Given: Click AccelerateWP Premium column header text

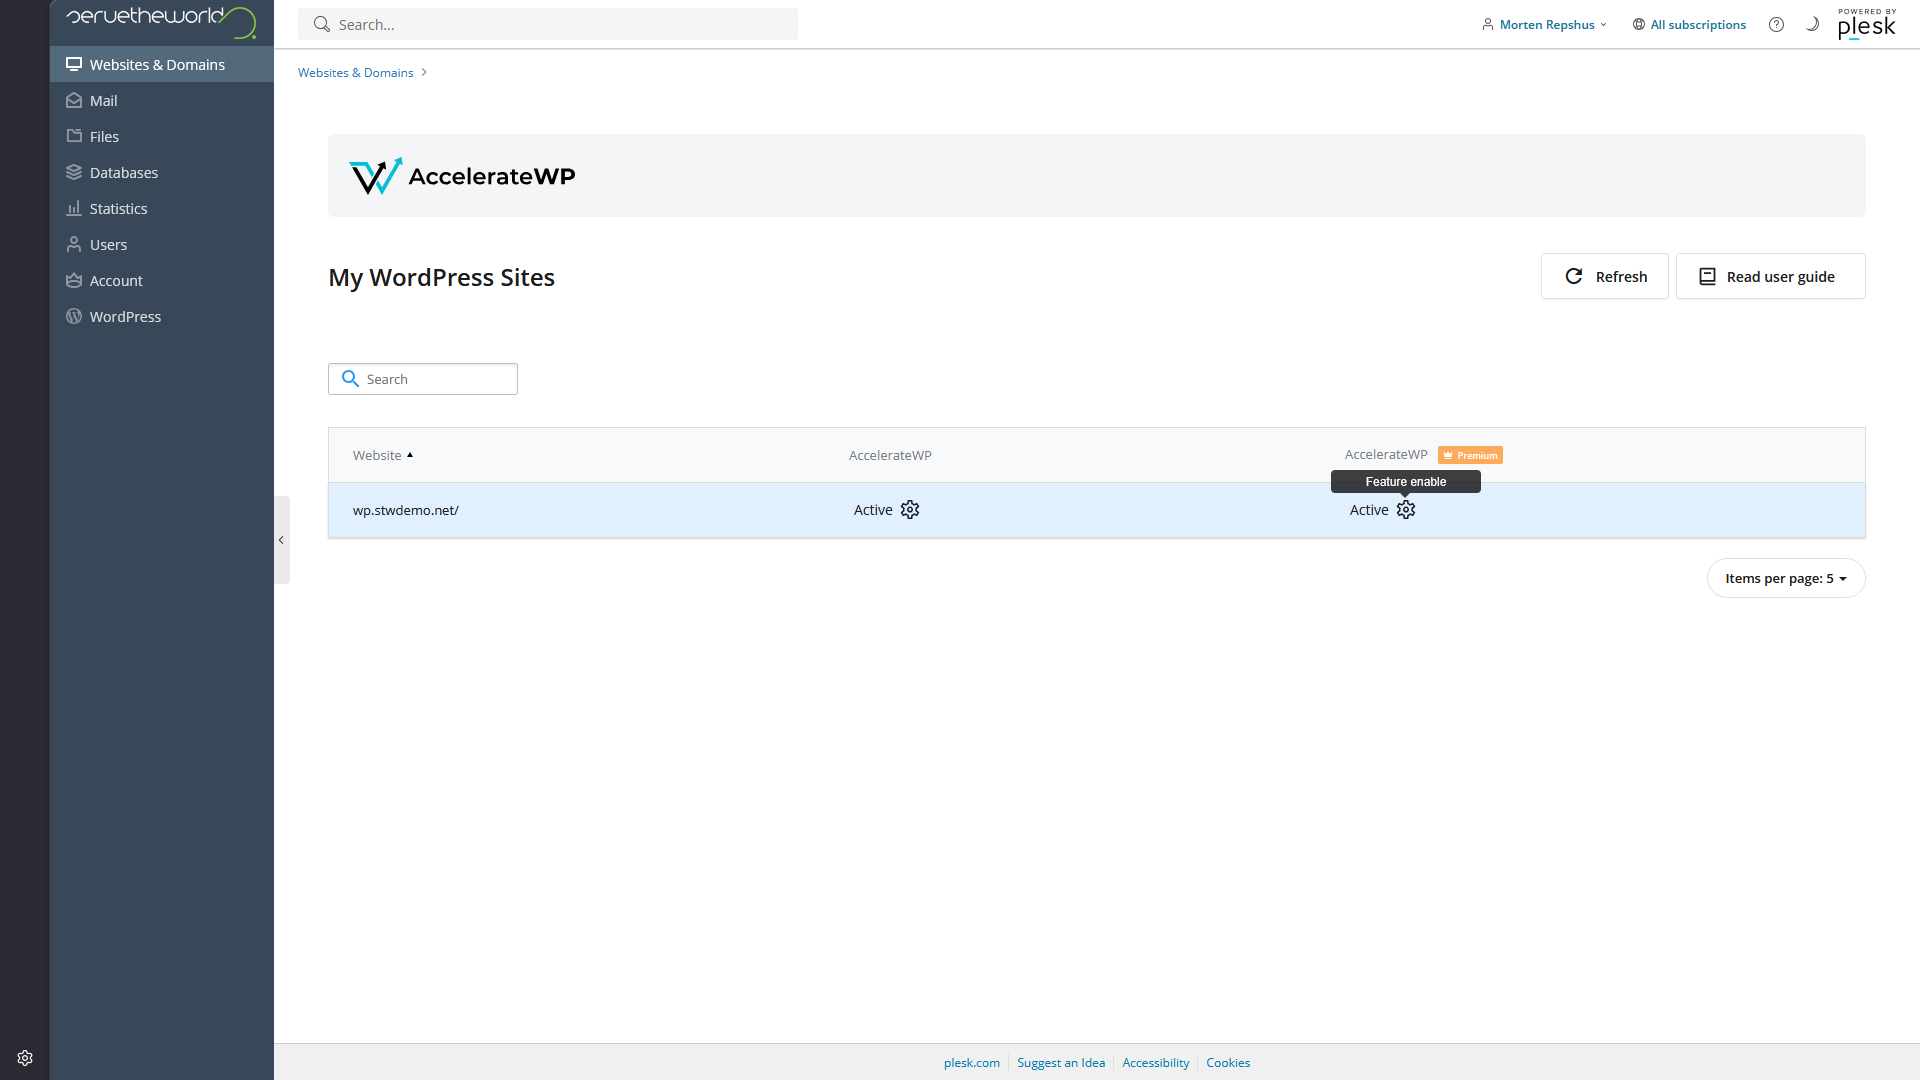Looking at the screenshot, I should click(1386, 455).
